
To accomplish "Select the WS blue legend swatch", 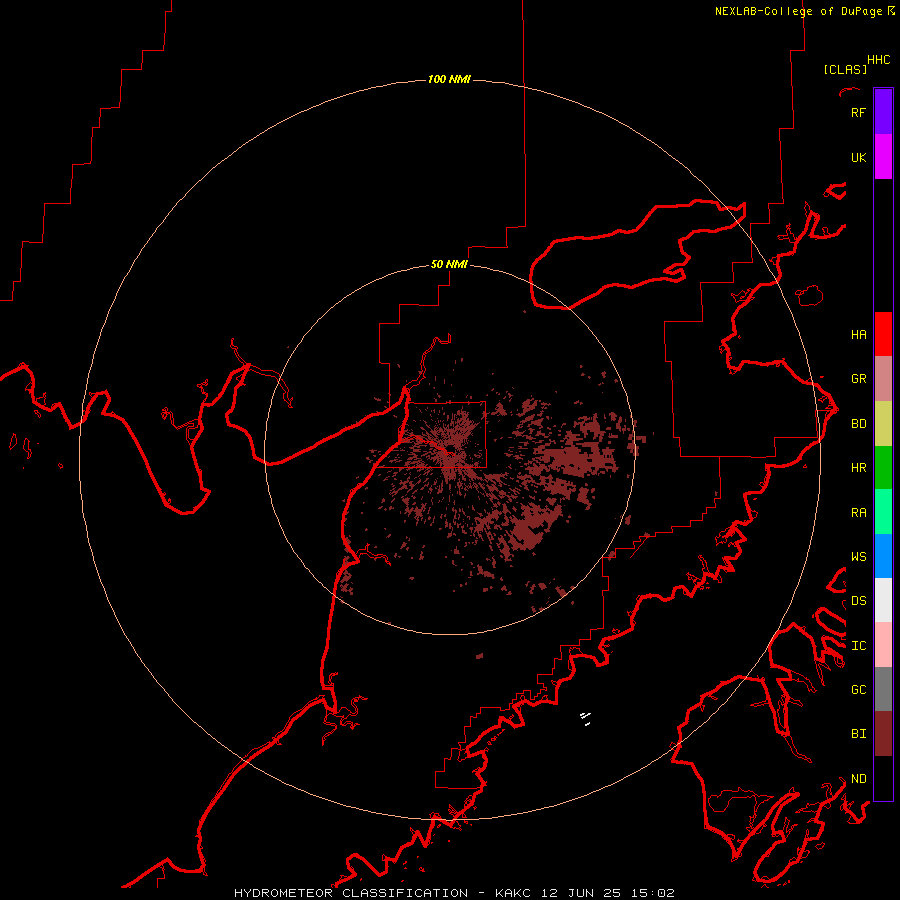I will pos(883,556).
